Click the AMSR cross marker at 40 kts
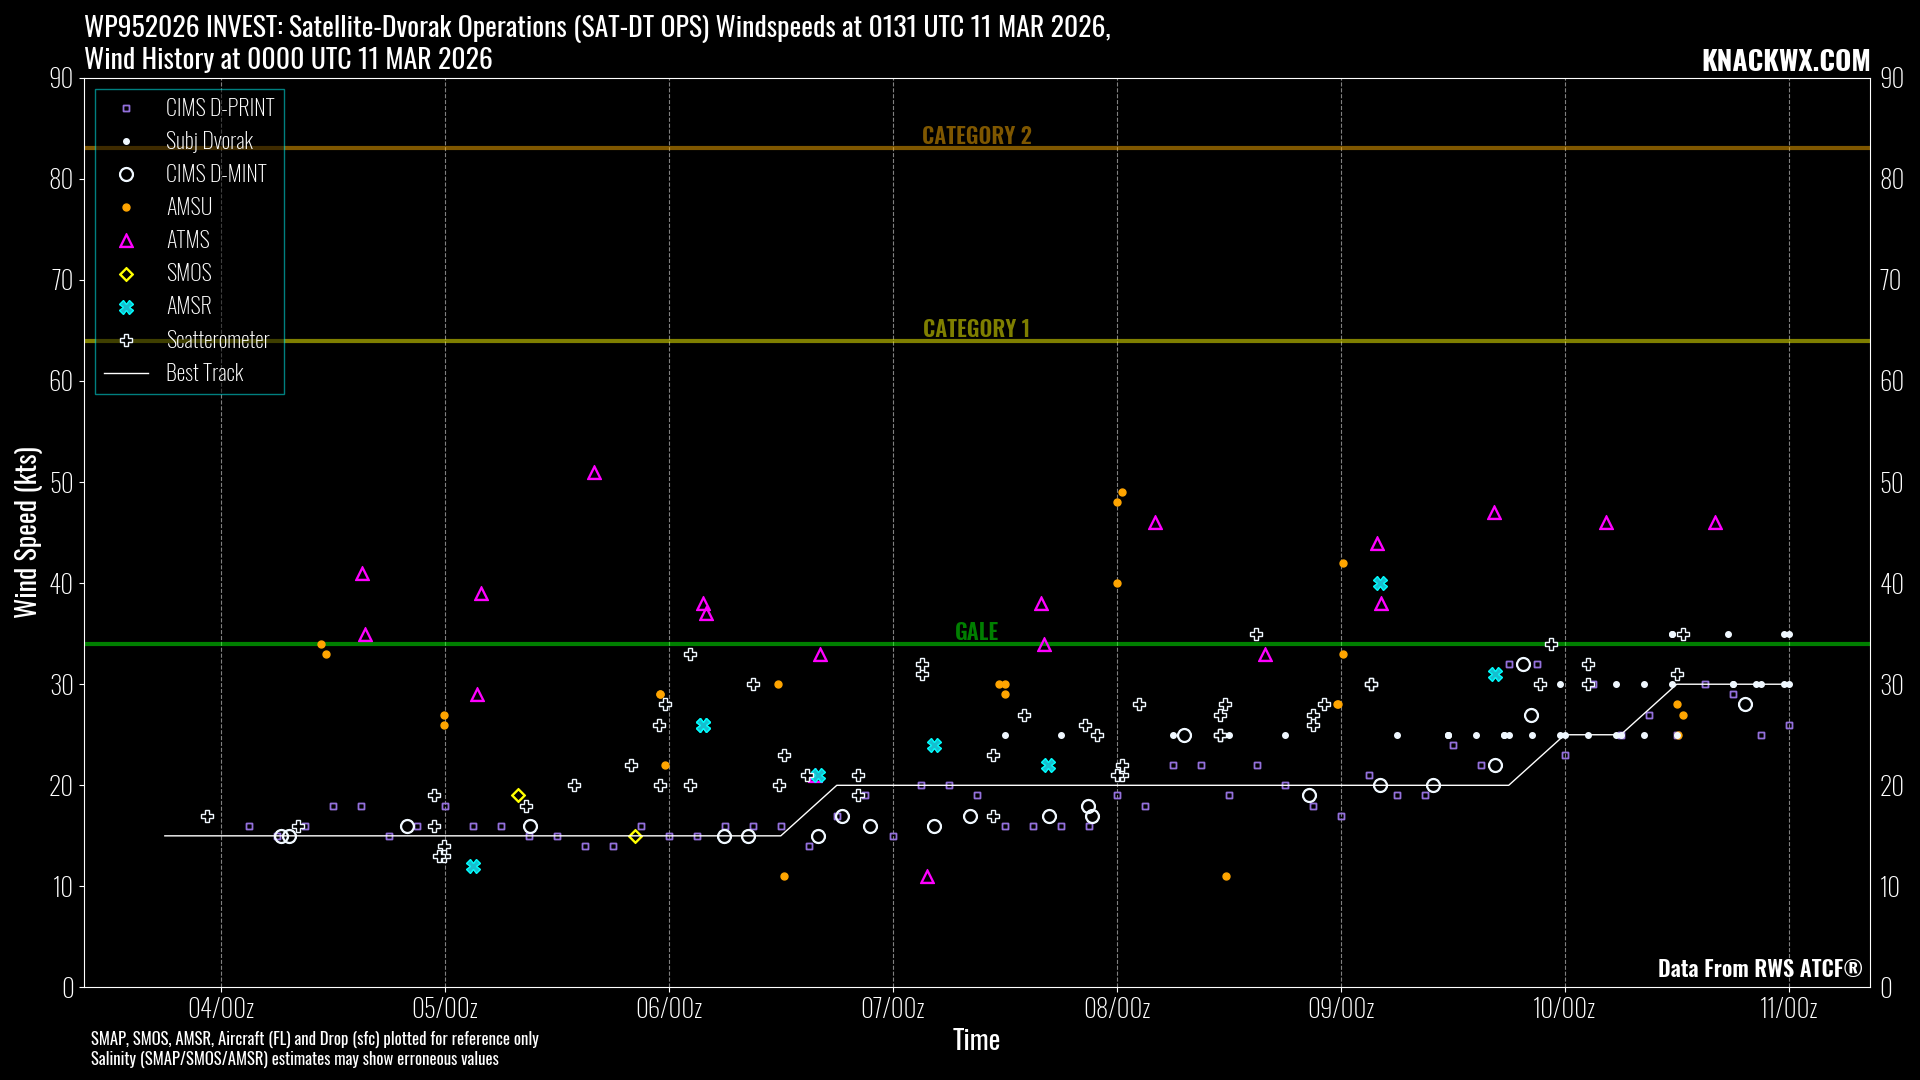The width and height of the screenshot is (1920, 1080). [1380, 583]
